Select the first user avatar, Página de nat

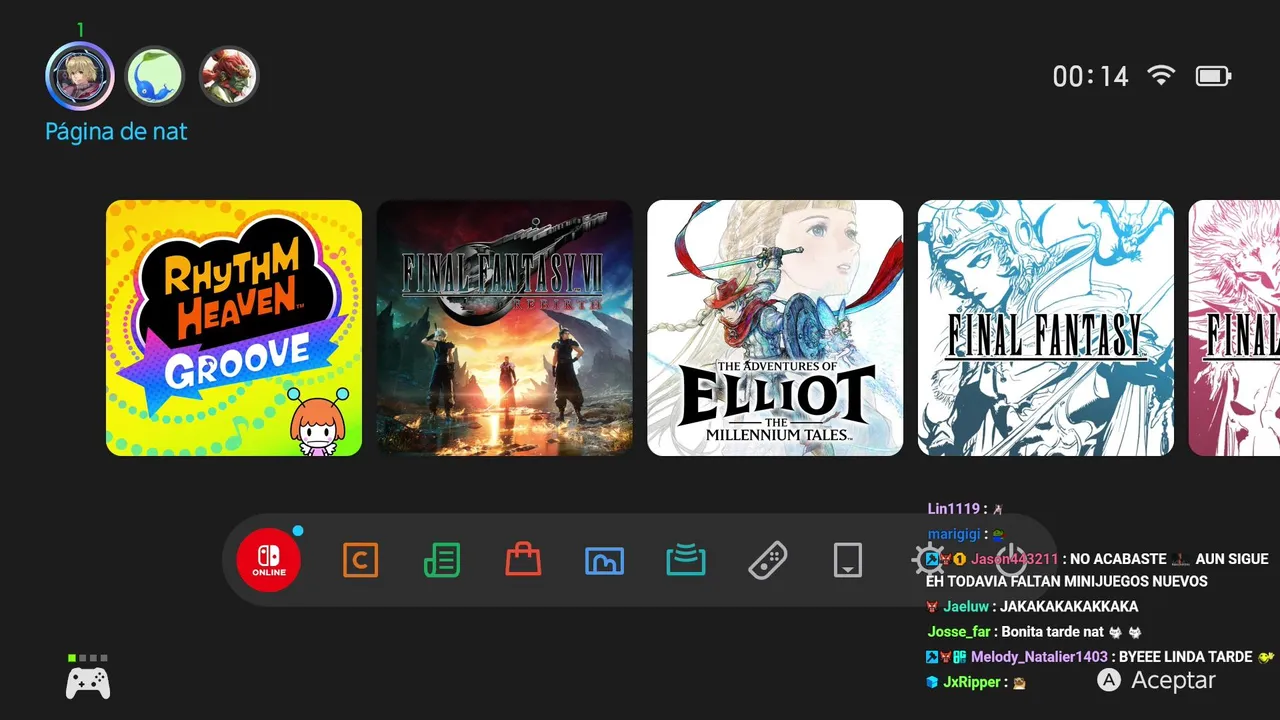coord(80,76)
